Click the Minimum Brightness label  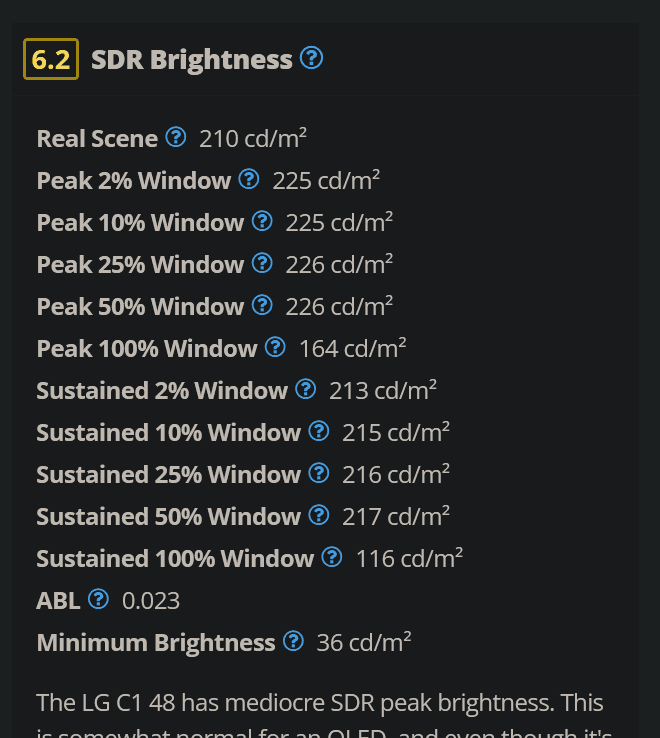pyautogui.click(x=155, y=643)
